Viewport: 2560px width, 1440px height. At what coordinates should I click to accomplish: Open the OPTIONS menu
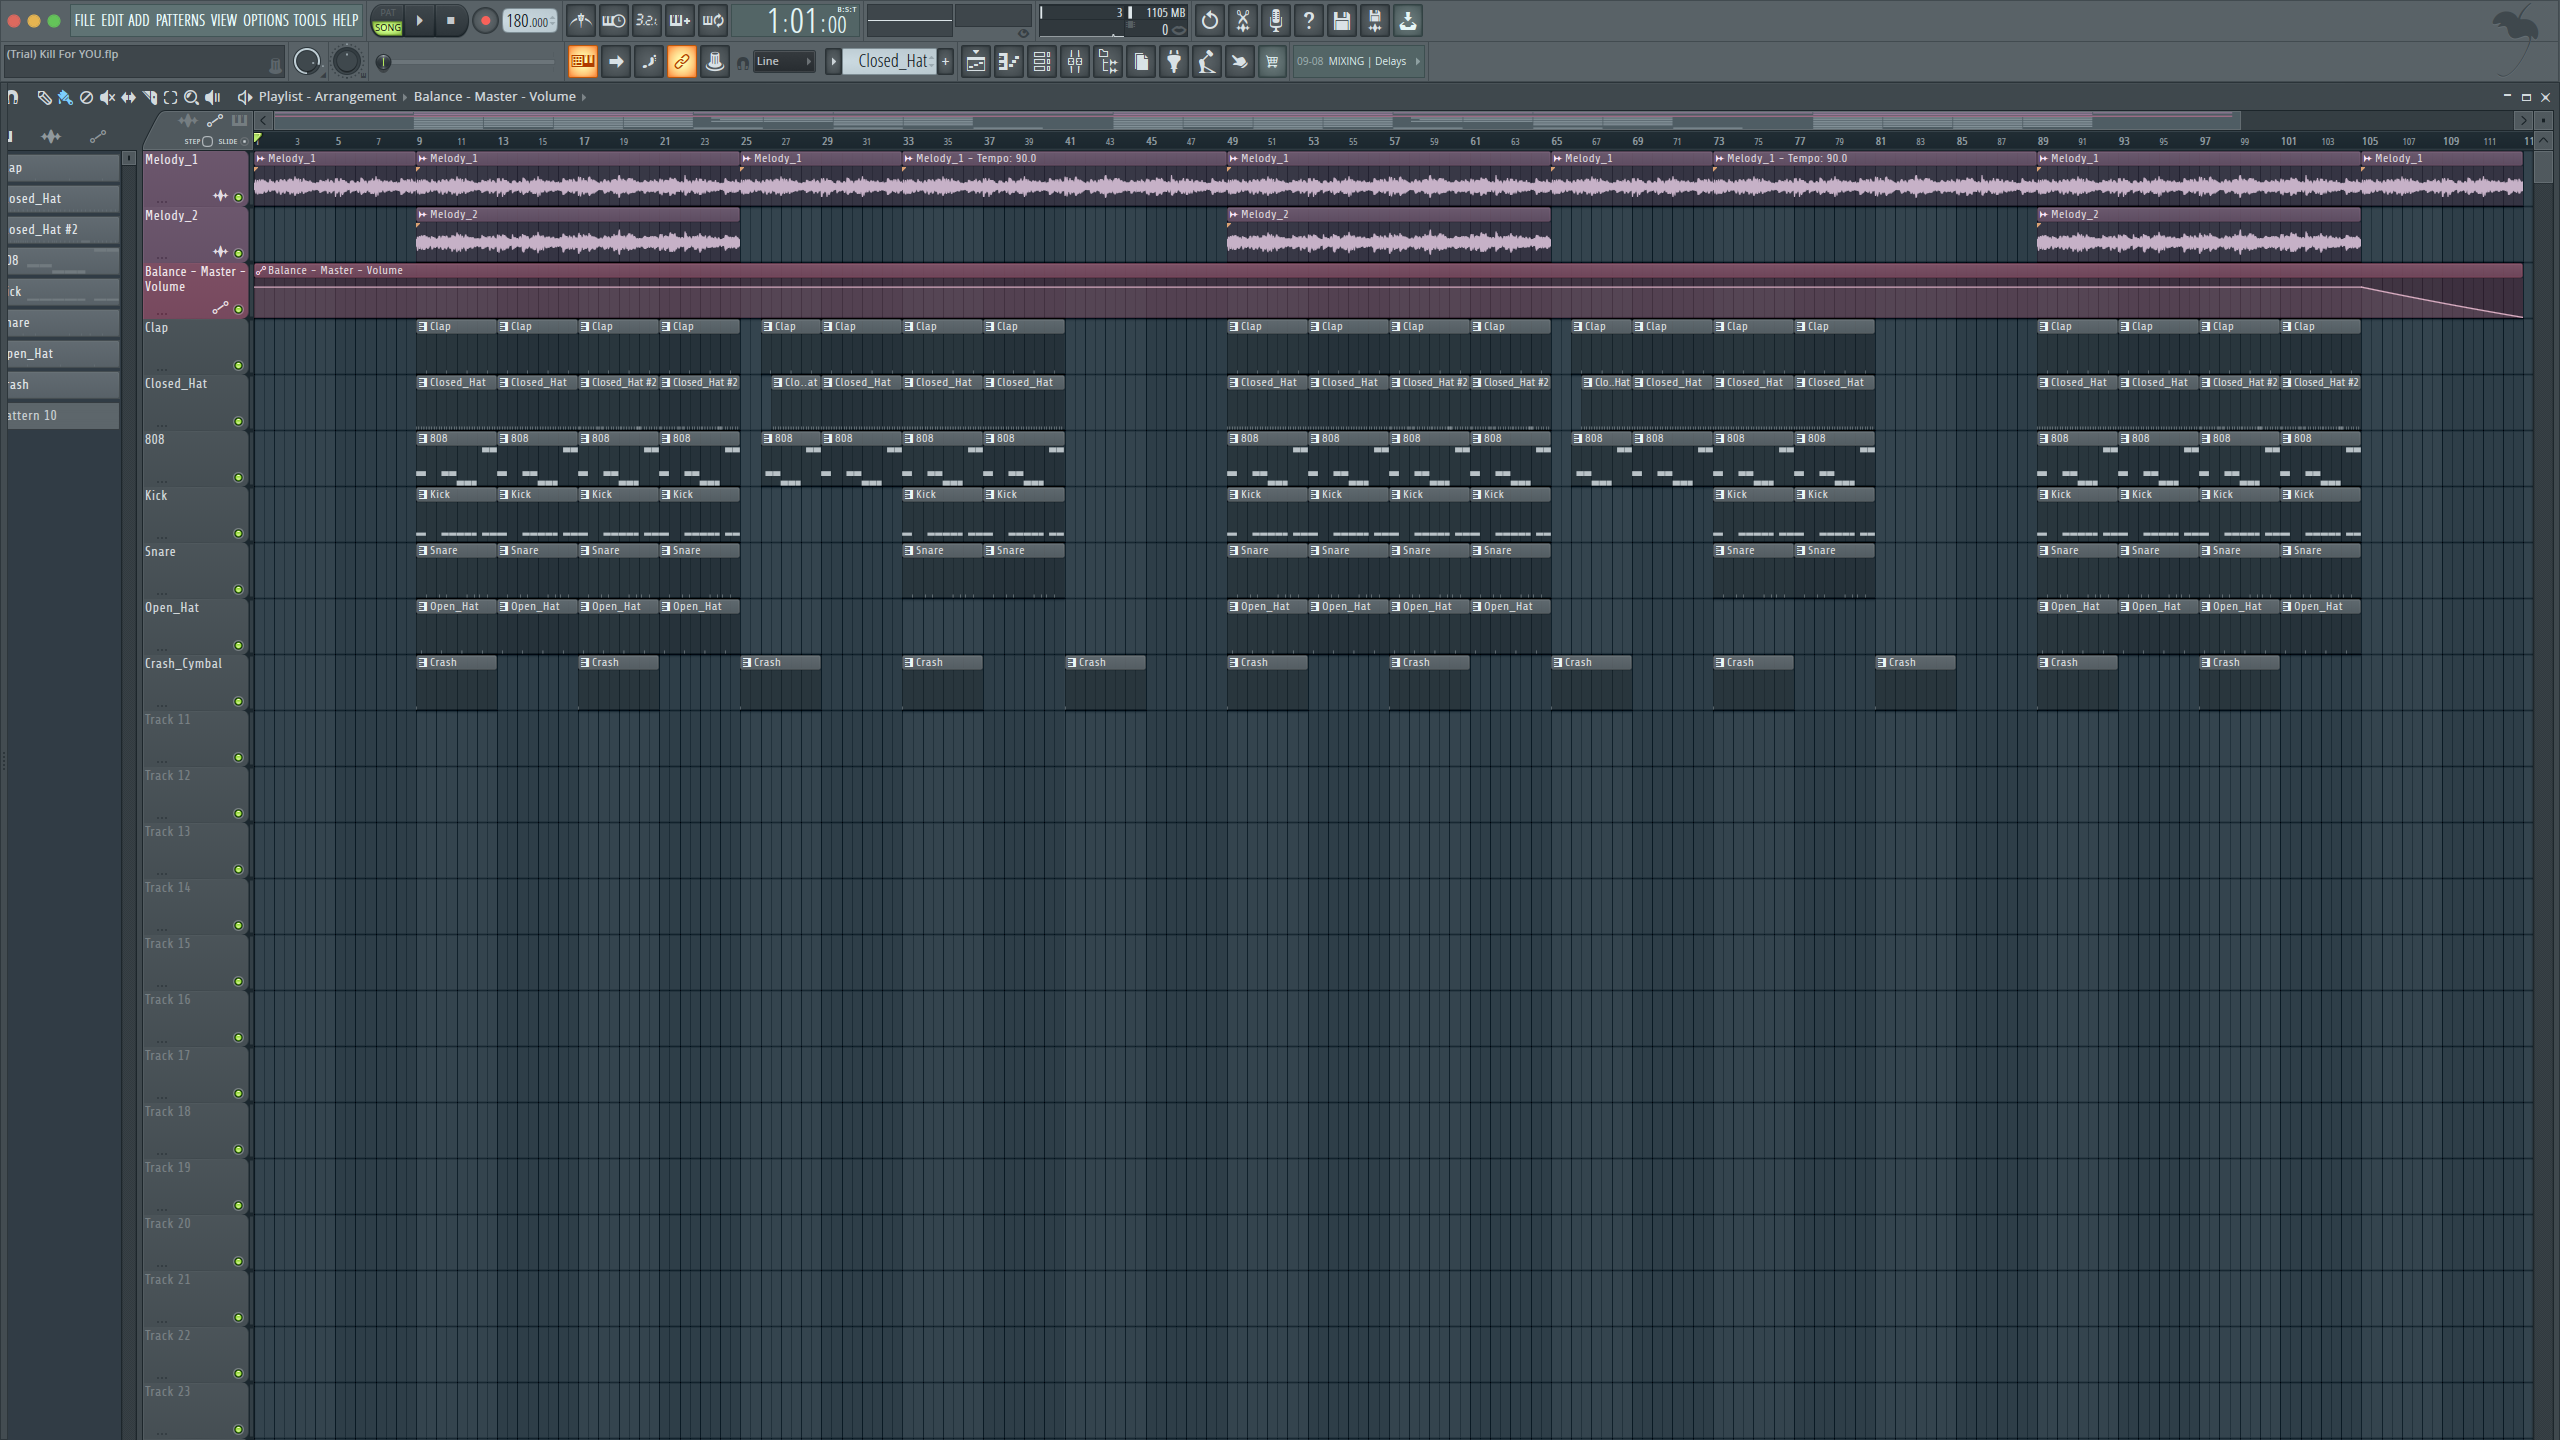click(266, 20)
